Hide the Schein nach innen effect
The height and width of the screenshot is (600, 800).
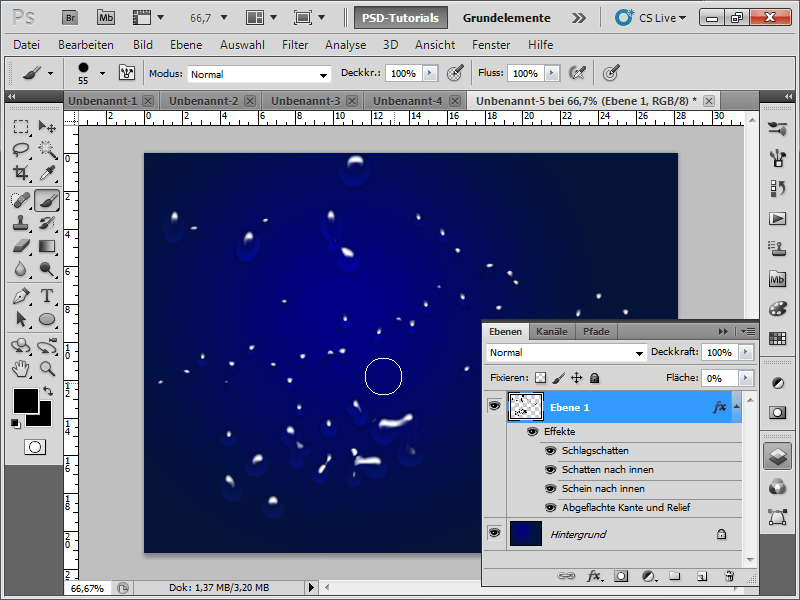(x=550, y=489)
